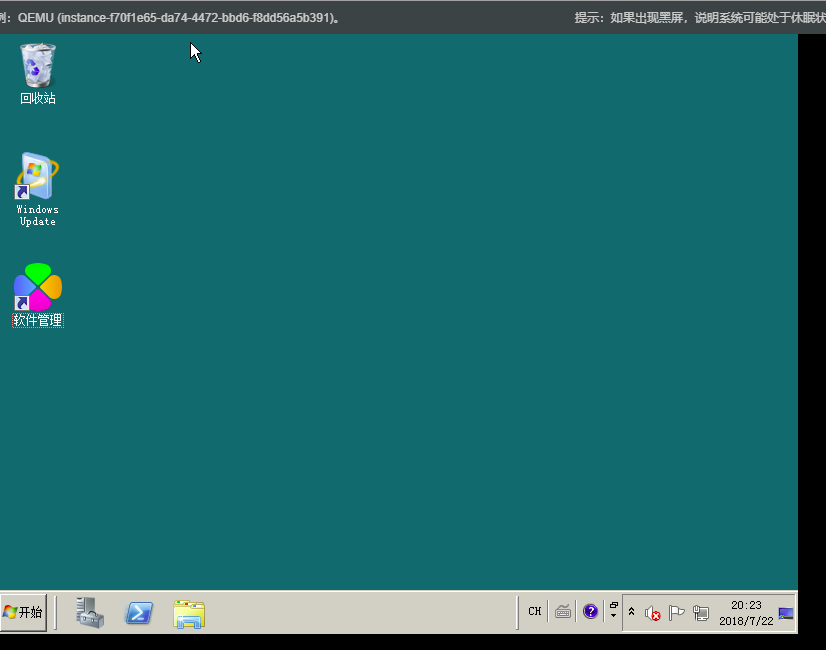
Task: Open the 软件管理 desktop shortcut
Action: pos(38,290)
